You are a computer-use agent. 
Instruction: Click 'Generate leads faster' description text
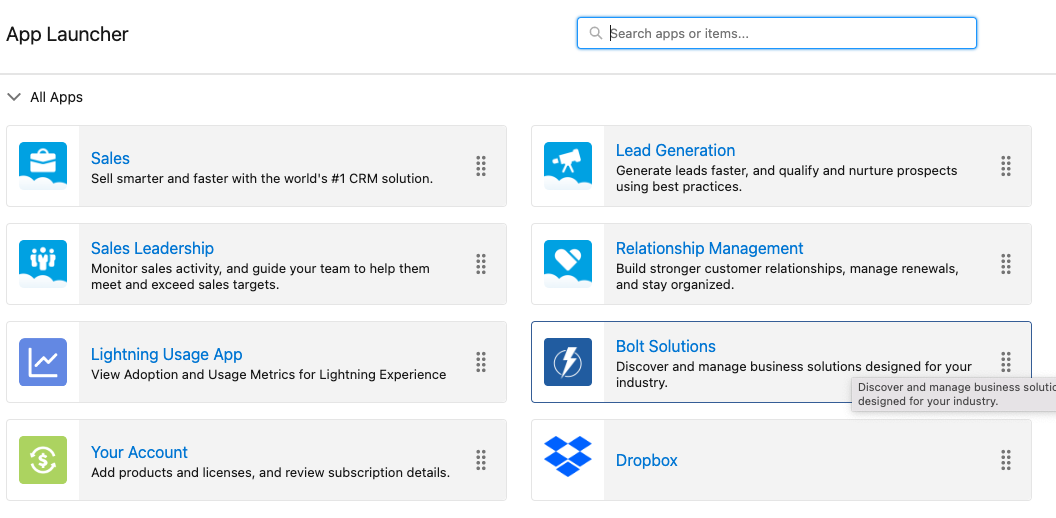click(787, 179)
